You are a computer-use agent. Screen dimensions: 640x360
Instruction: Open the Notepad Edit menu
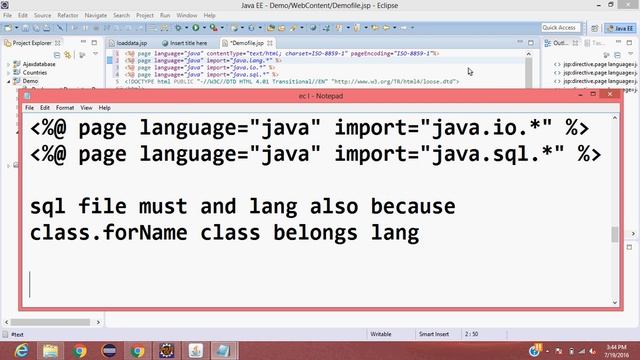(x=44, y=108)
